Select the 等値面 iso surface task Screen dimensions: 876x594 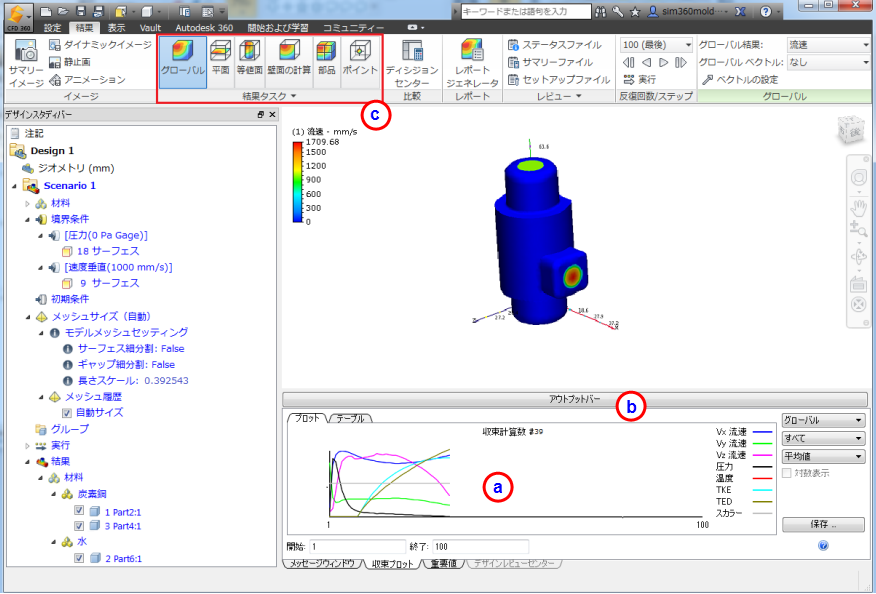click(250, 63)
